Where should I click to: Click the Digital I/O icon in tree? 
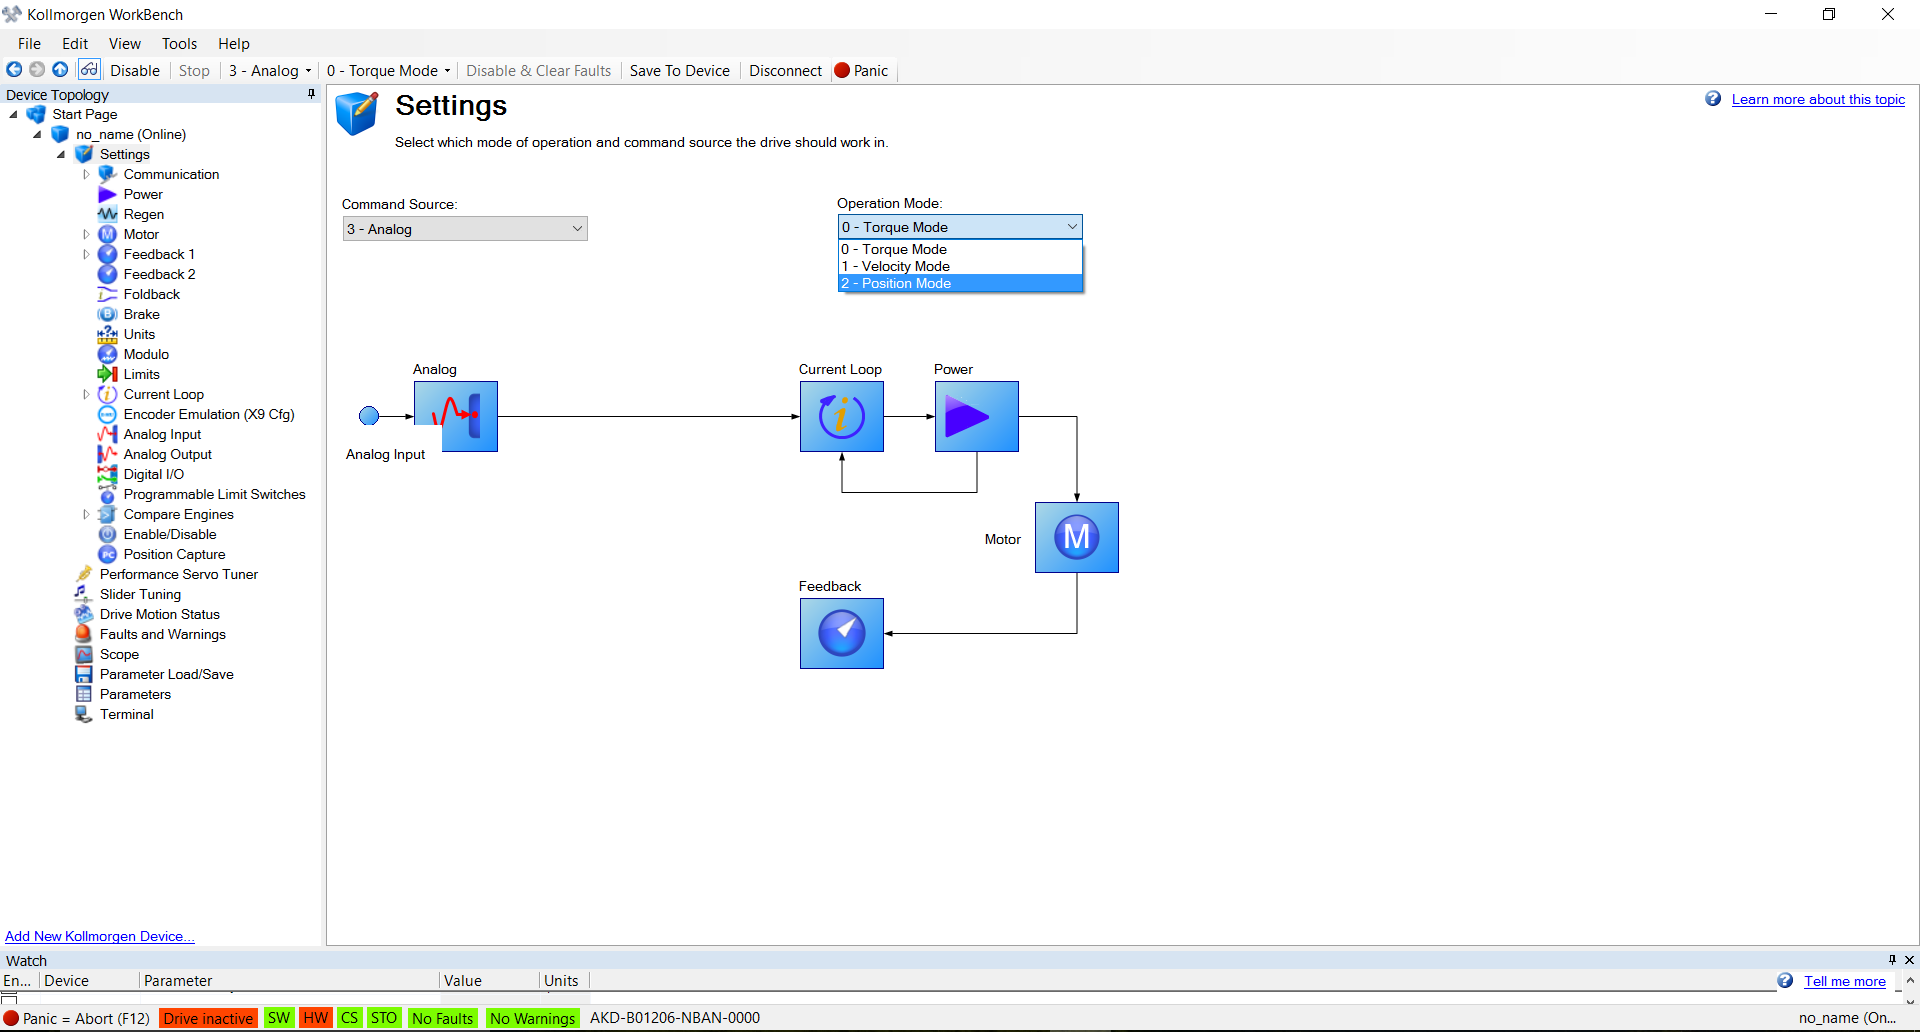tap(108, 474)
